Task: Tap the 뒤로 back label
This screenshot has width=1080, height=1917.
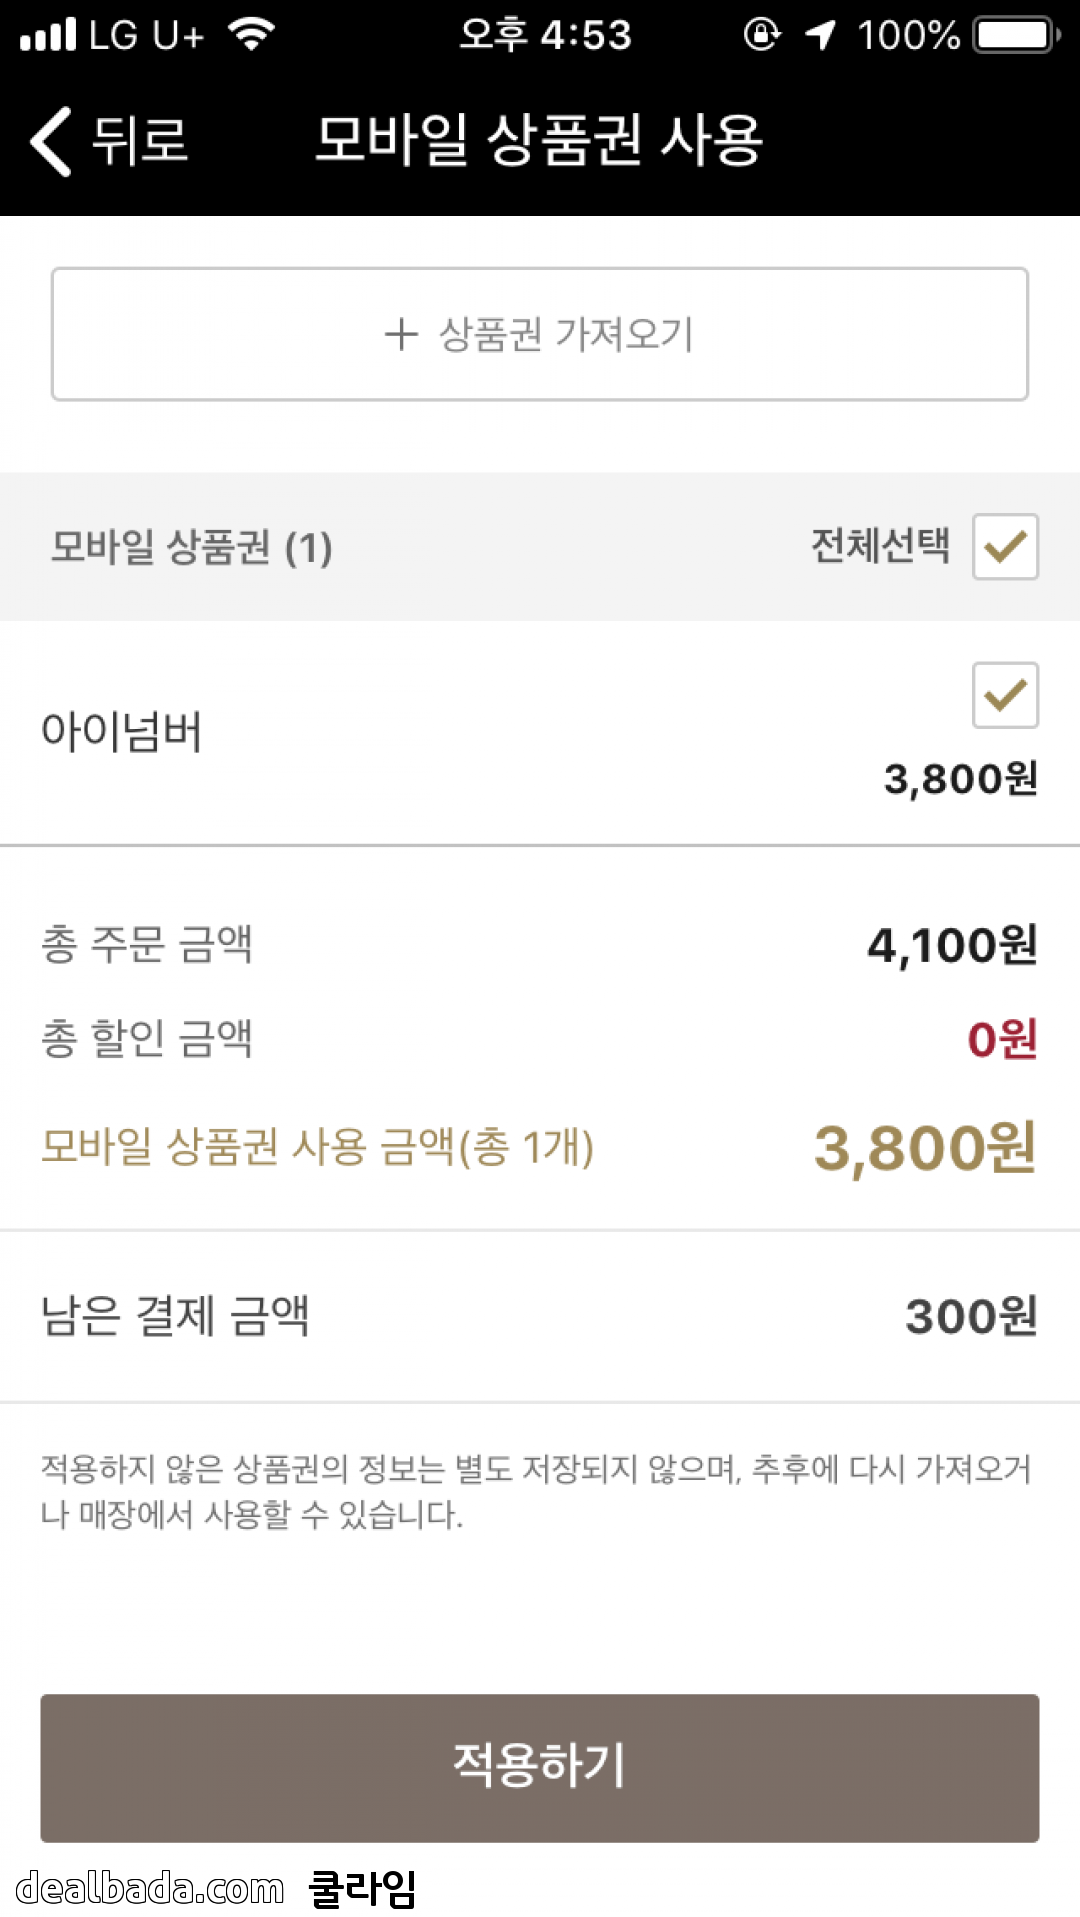Action: tap(140, 141)
